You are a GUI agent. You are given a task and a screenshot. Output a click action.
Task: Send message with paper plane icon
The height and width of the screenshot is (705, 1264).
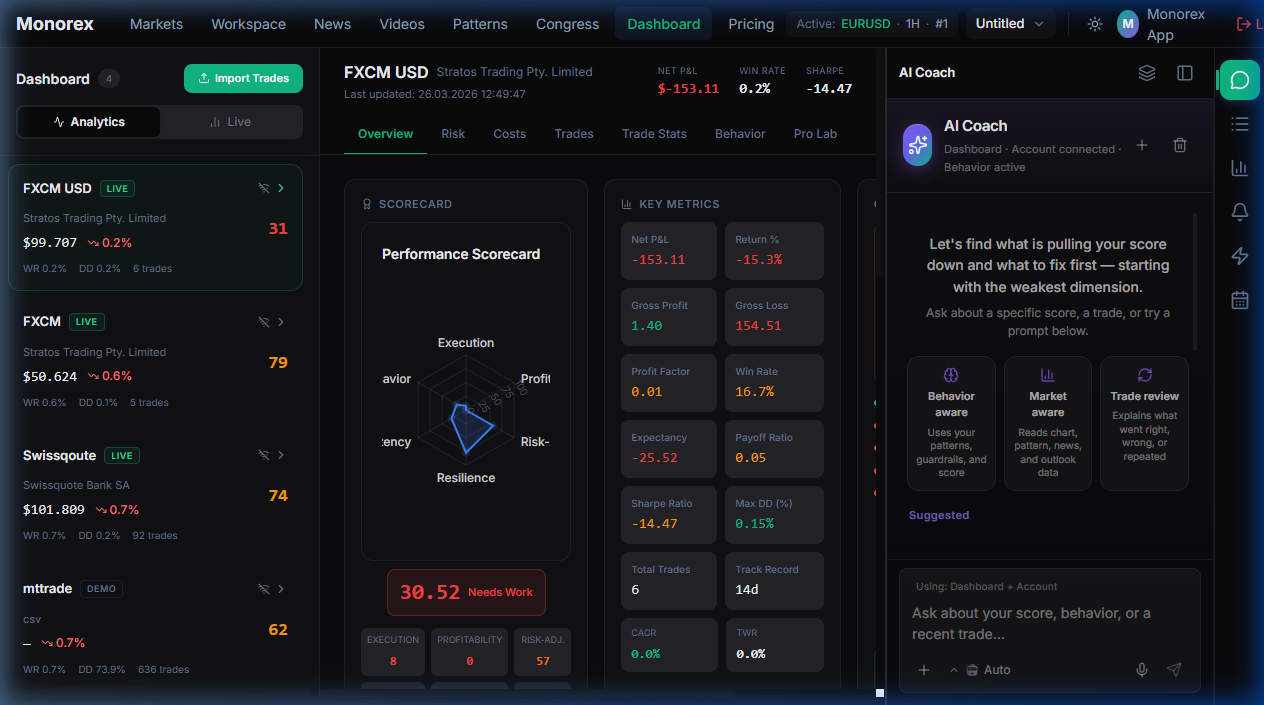pos(1175,670)
